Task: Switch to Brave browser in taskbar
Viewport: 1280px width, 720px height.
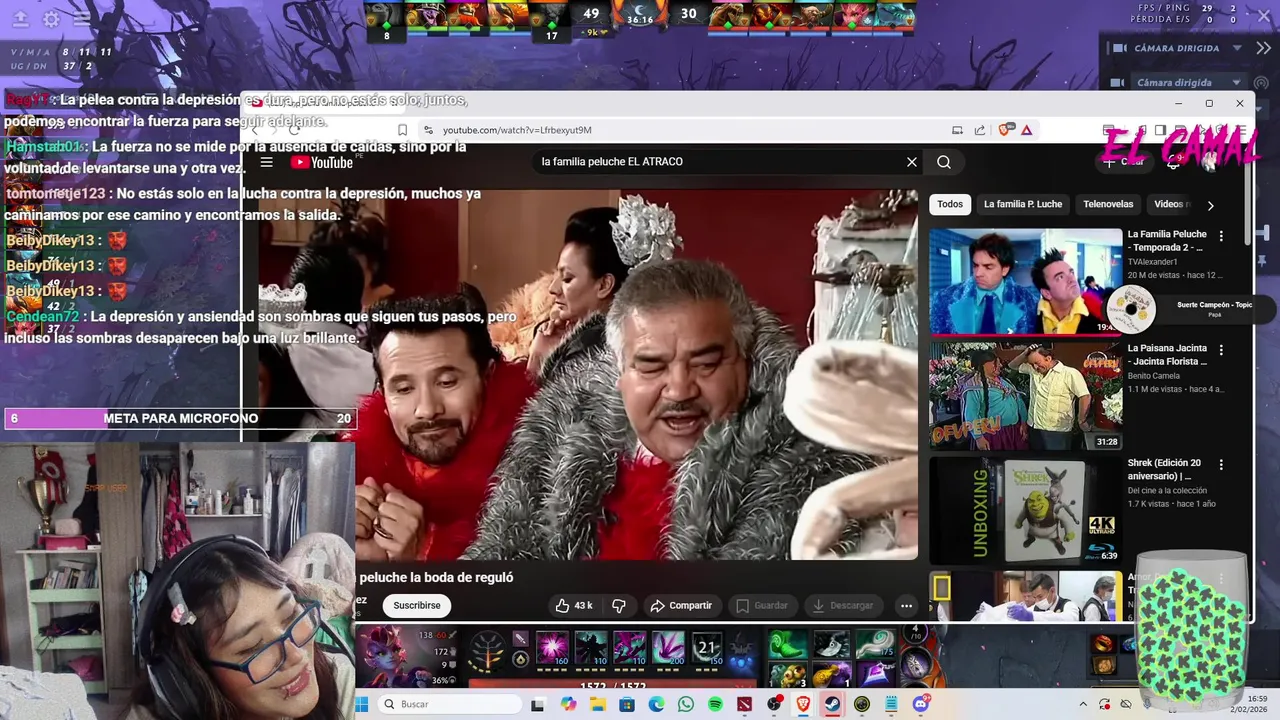Action: click(803, 704)
